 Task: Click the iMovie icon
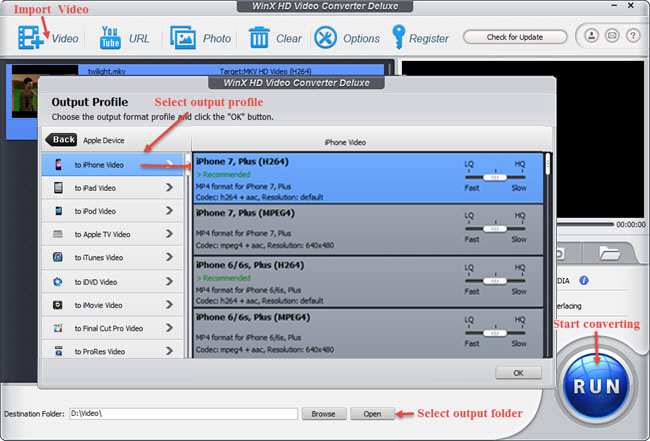point(58,305)
